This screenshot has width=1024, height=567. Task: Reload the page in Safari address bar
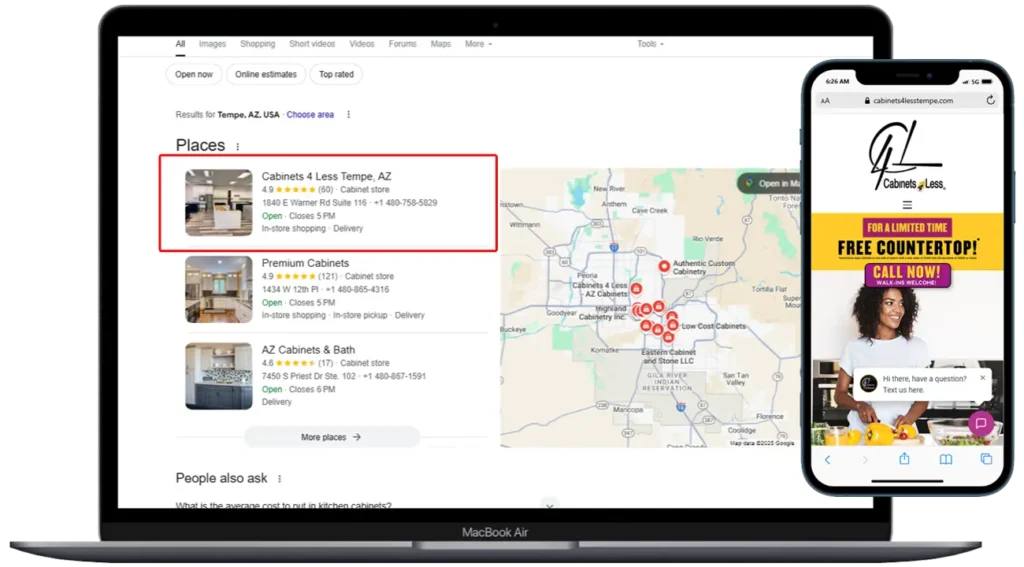point(990,100)
